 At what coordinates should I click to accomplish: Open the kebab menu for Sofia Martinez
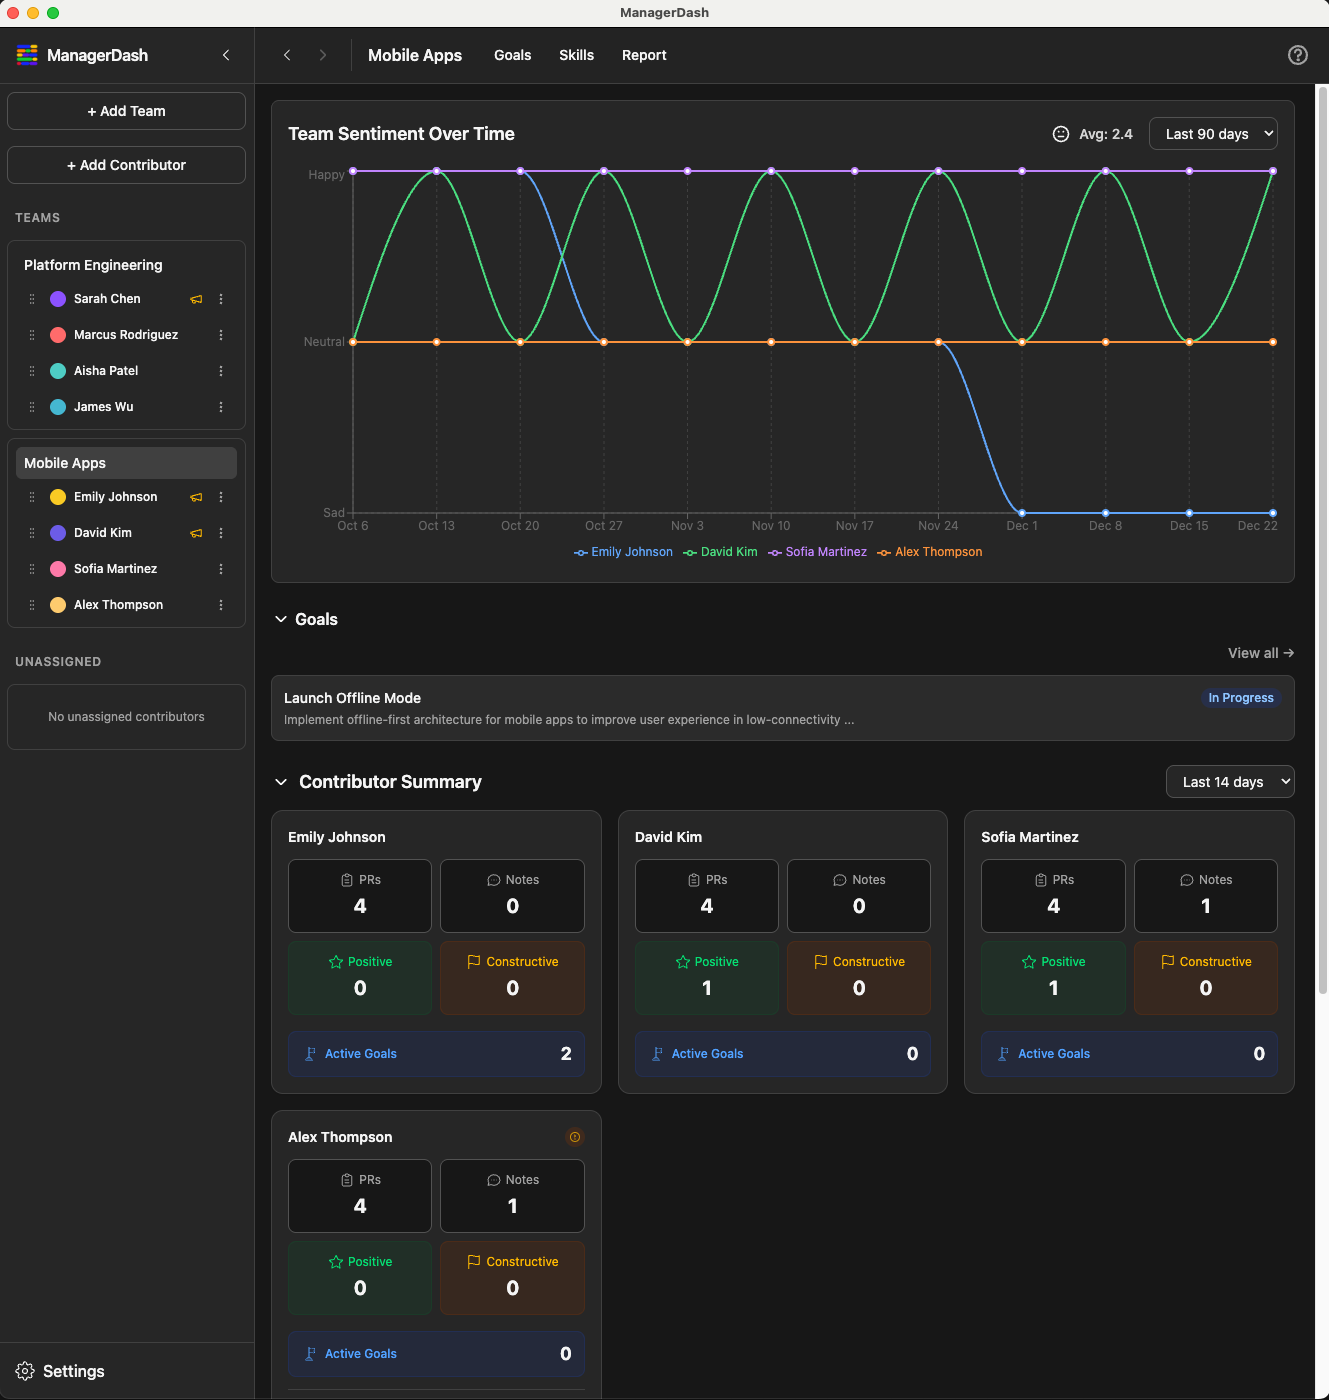pyautogui.click(x=221, y=568)
